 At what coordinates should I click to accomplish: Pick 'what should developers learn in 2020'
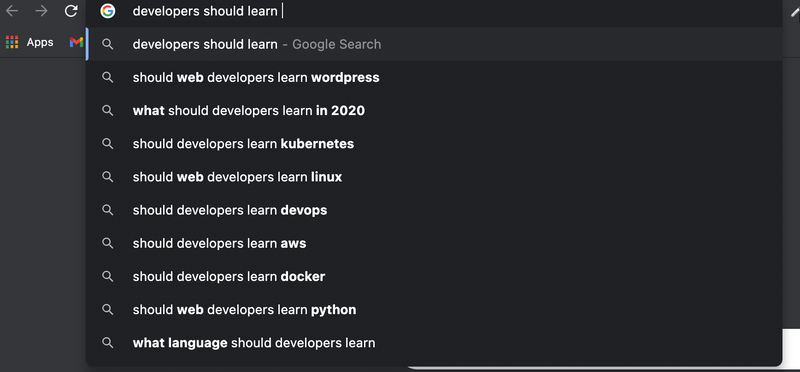coord(434,111)
